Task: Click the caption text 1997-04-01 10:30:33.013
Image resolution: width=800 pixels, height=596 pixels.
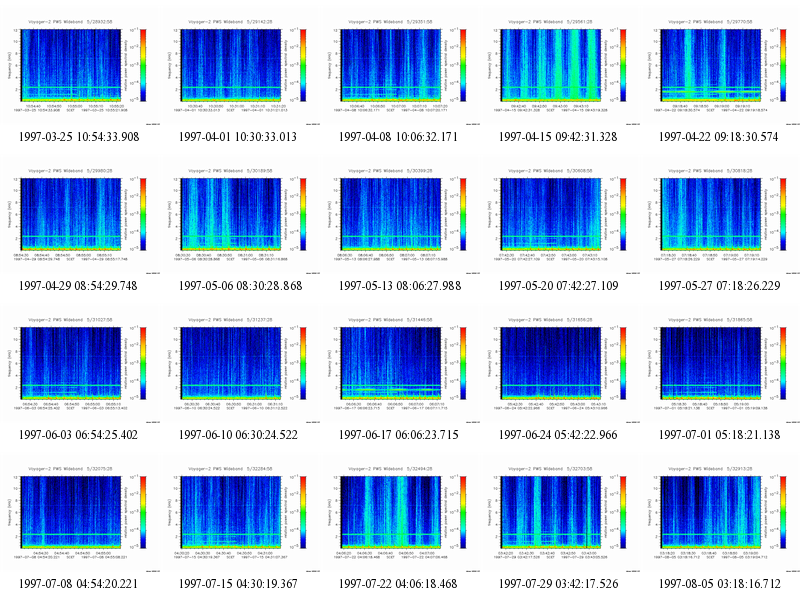Action: coord(238,137)
